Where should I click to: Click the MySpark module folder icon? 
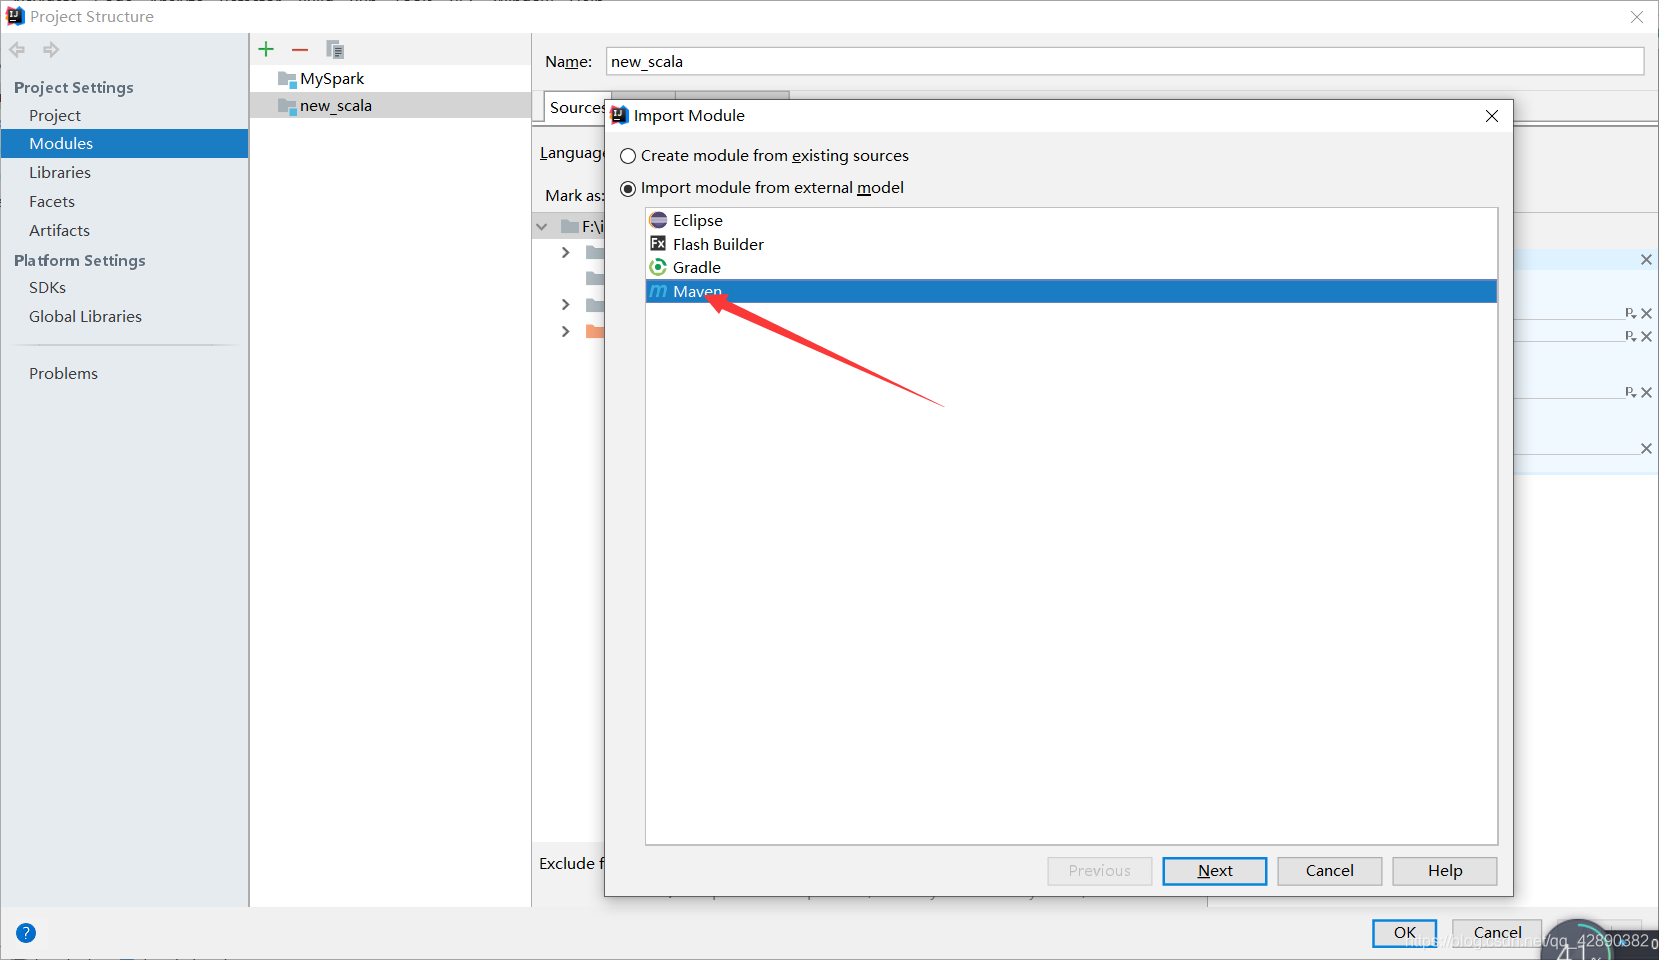point(287,79)
